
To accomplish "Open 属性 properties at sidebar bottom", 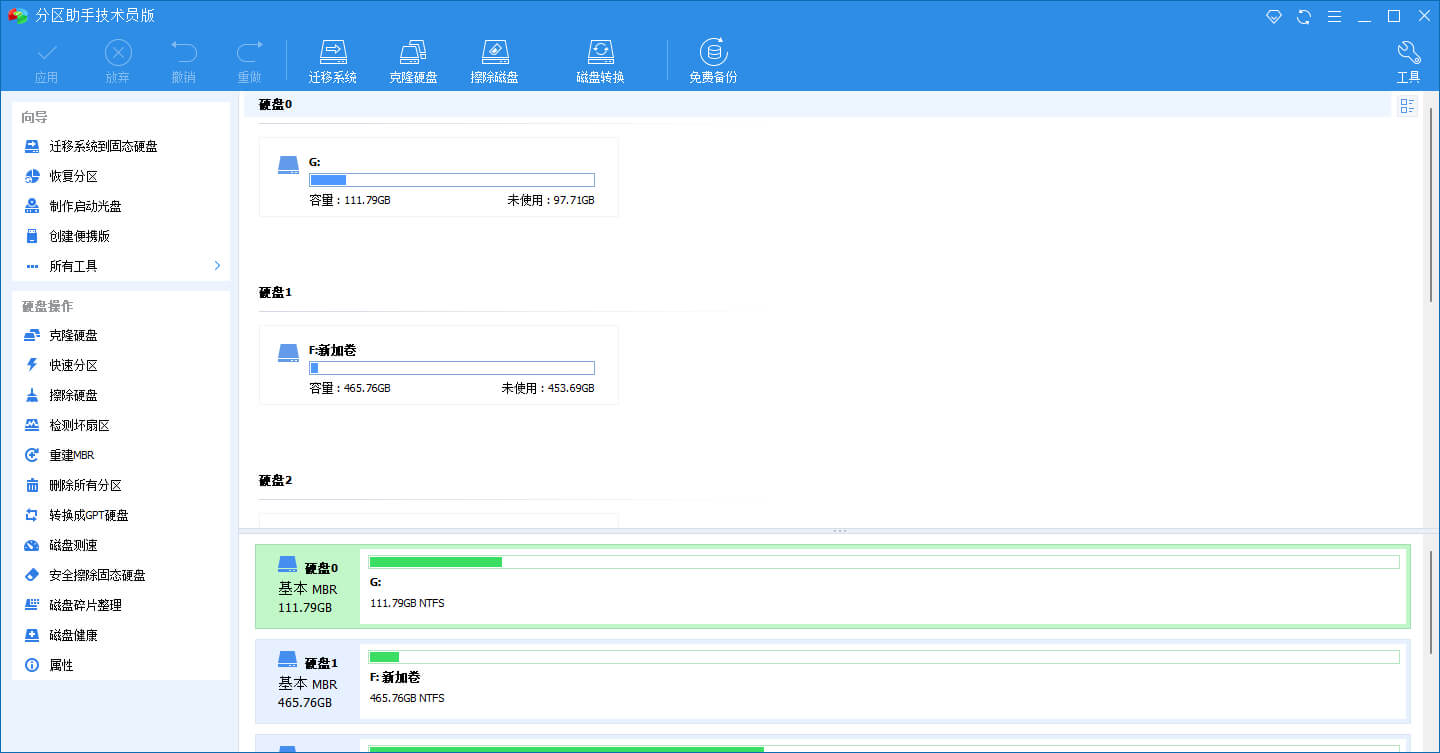I will (x=60, y=664).
